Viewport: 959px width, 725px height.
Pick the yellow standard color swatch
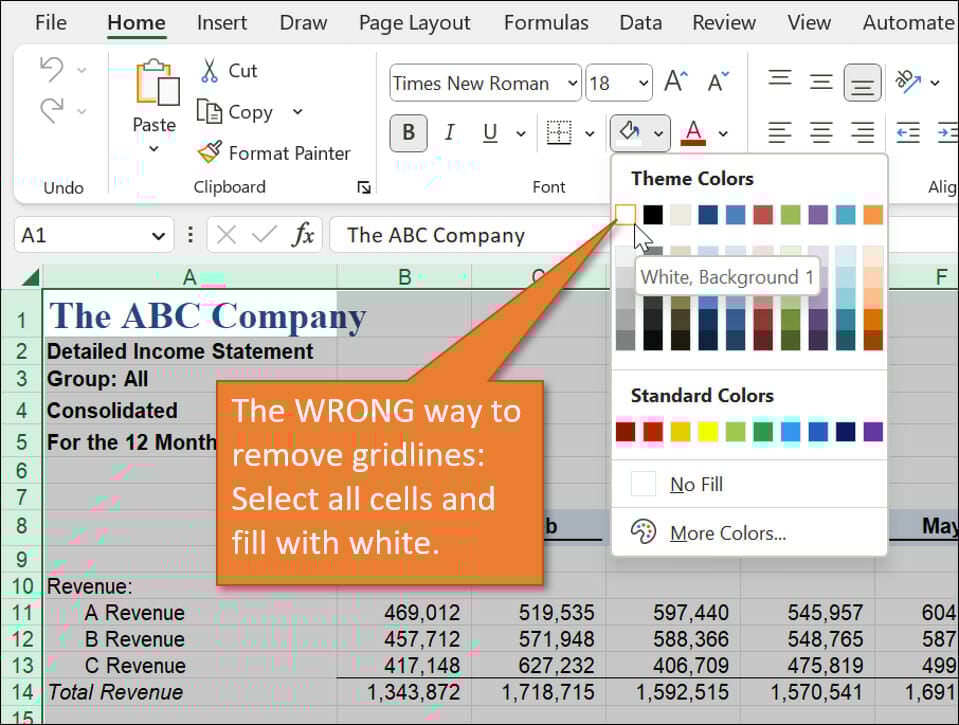707,432
